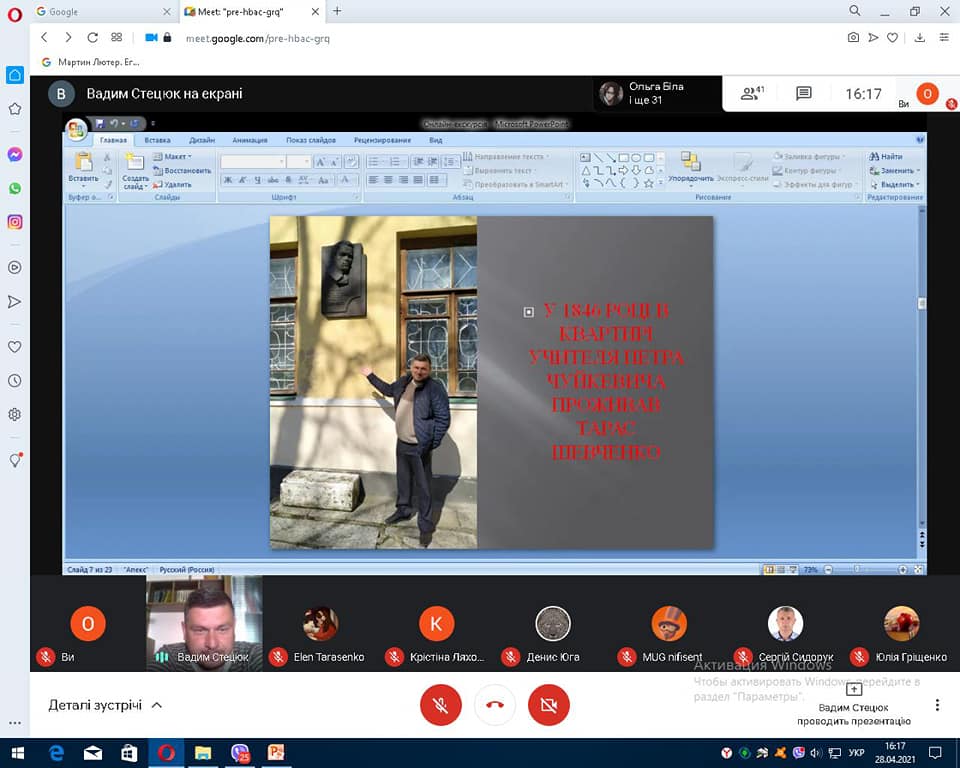960x768 pixels.
Task: Switch the УКР keyboard language indicator
Action: point(857,752)
